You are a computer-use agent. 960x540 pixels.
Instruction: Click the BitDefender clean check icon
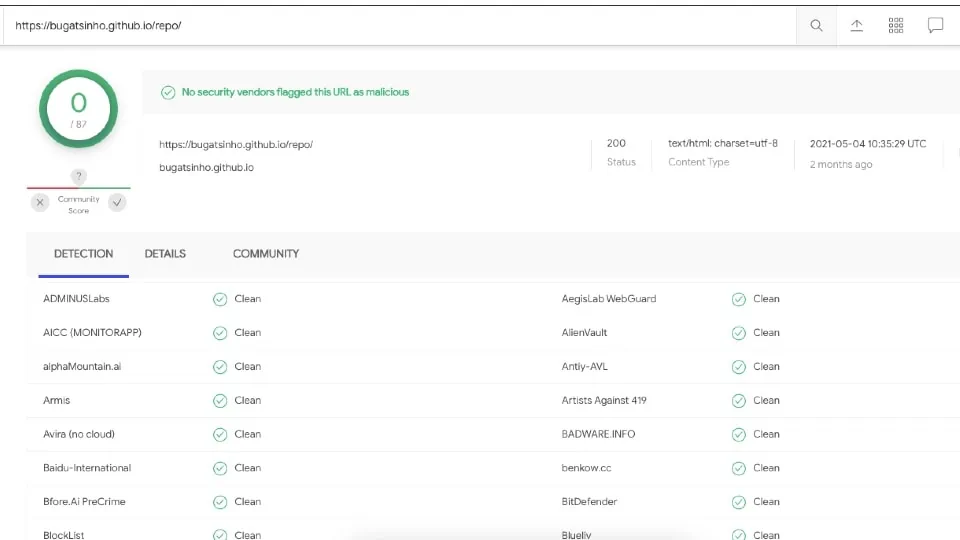click(x=738, y=501)
